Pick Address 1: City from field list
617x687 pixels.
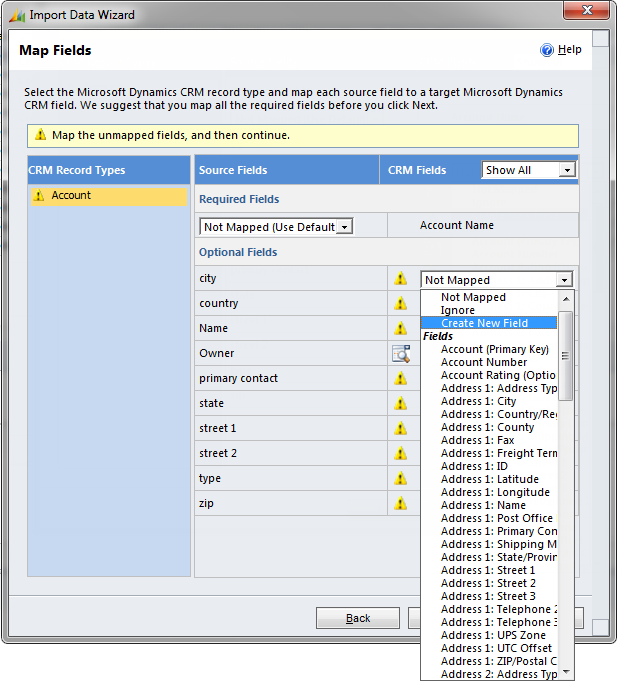(478, 401)
